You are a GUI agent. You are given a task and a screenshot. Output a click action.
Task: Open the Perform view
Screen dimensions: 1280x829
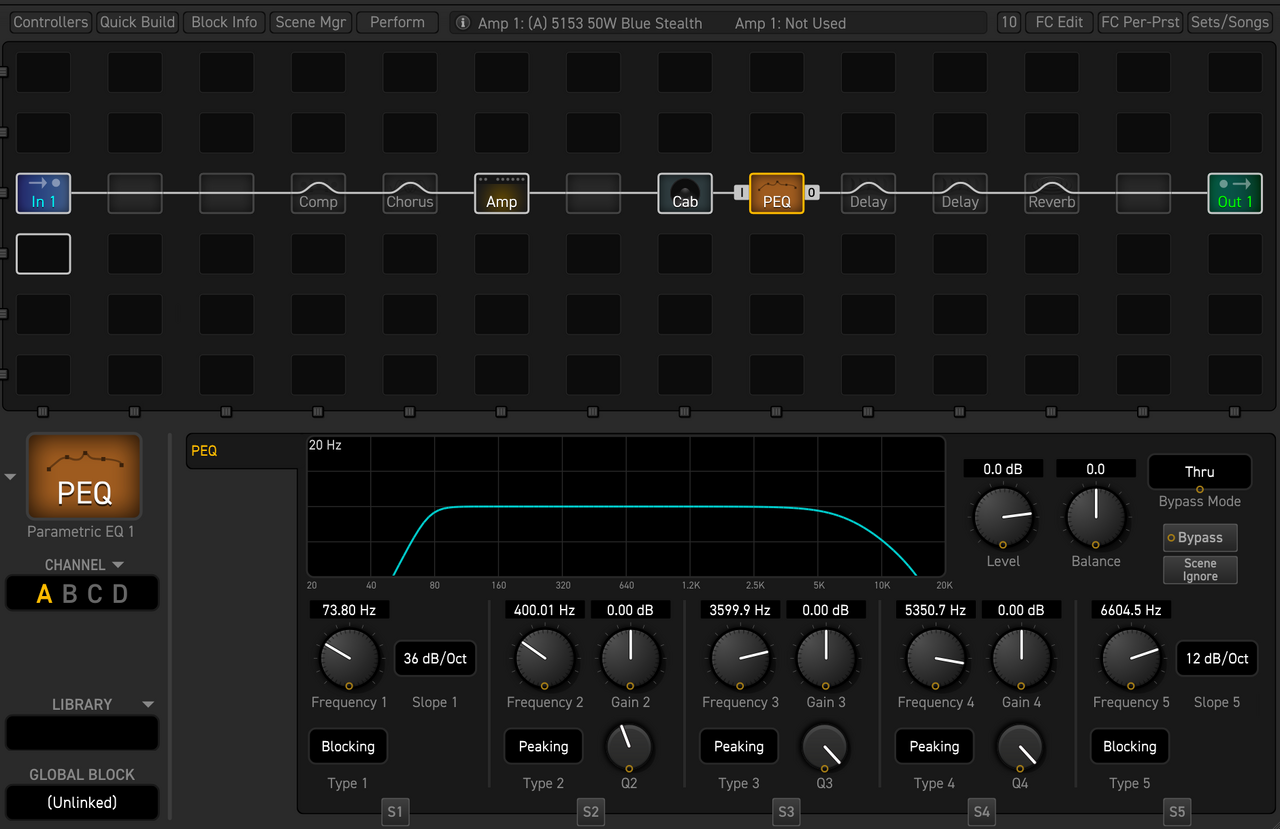[x=397, y=22]
